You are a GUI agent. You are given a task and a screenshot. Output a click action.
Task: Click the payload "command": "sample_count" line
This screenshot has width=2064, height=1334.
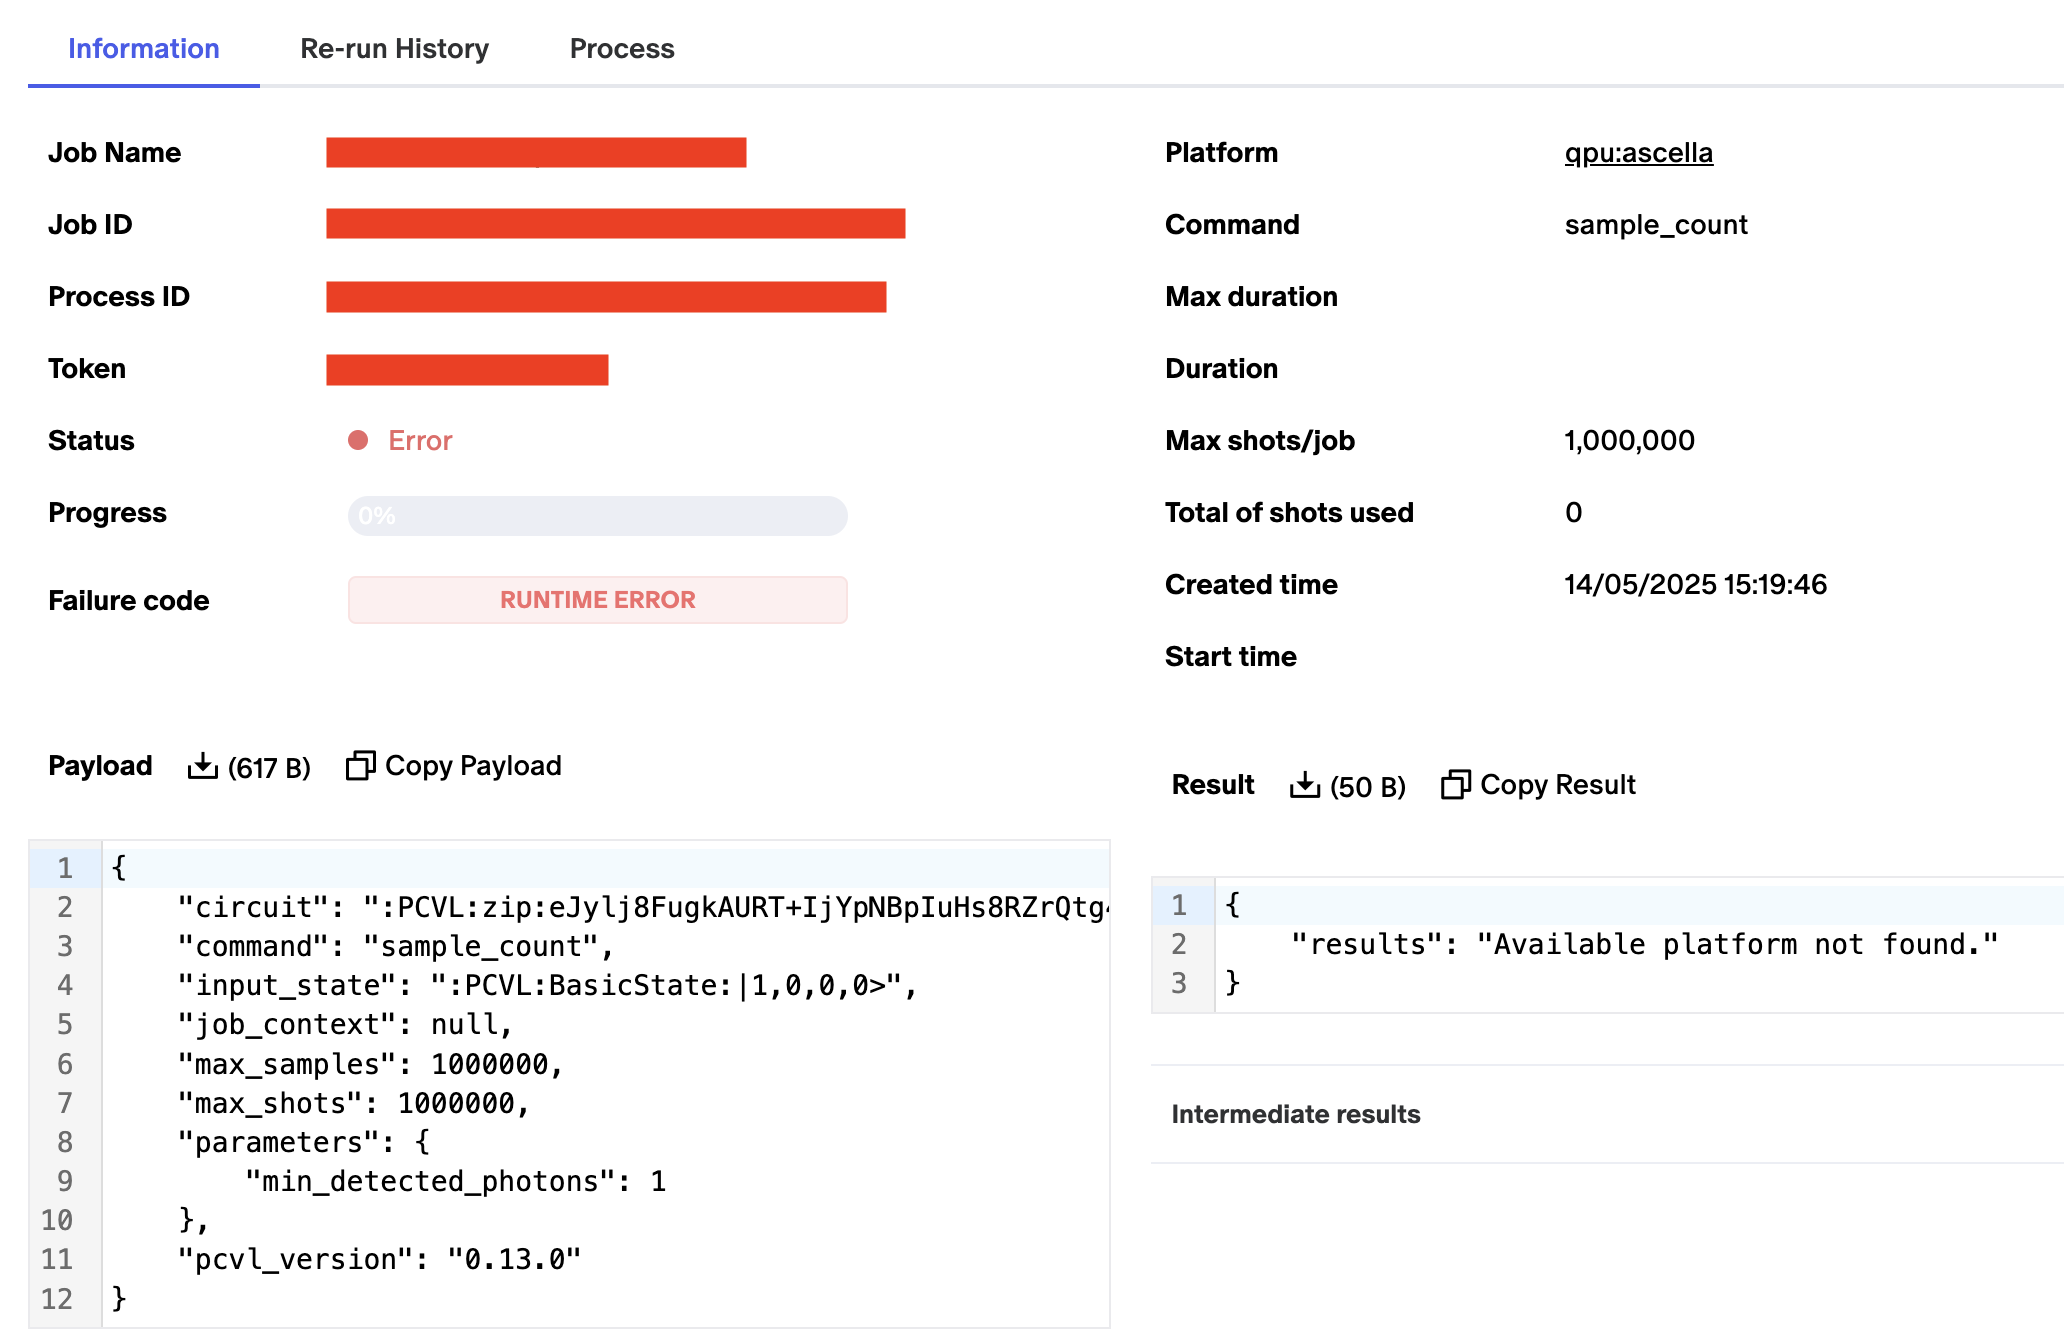coord(606,946)
